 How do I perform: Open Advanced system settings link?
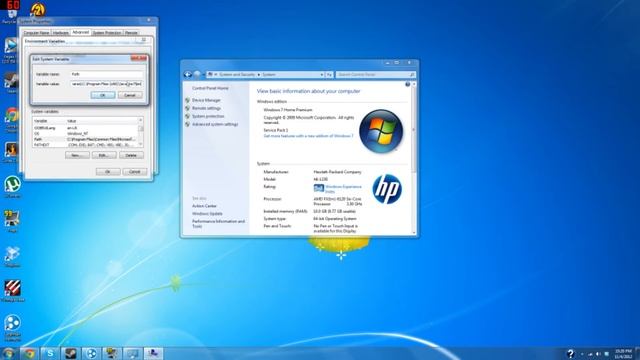pyautogui.click(x=215, y=124)
